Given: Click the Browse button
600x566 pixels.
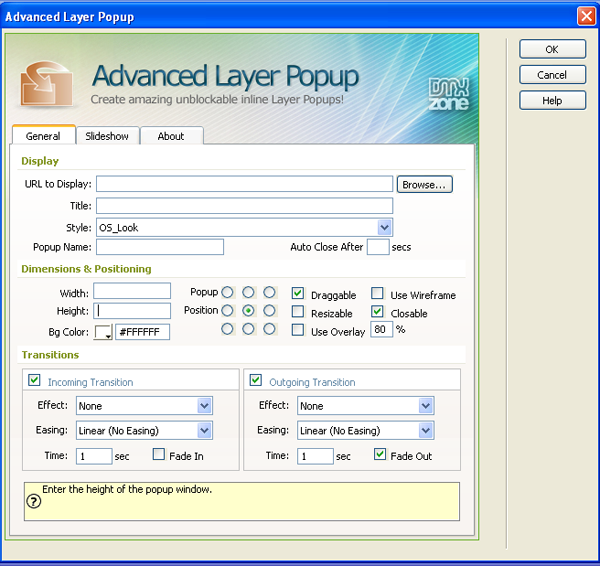Looking at the screenshot, I should pos(425,184).
